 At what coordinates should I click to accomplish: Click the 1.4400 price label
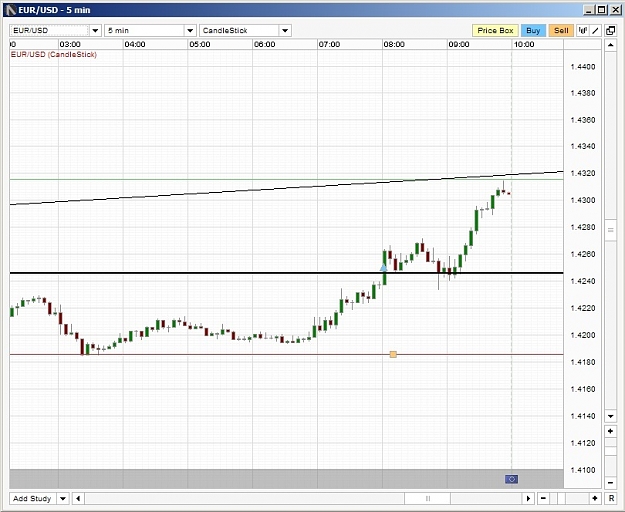[x=583, y=67]
